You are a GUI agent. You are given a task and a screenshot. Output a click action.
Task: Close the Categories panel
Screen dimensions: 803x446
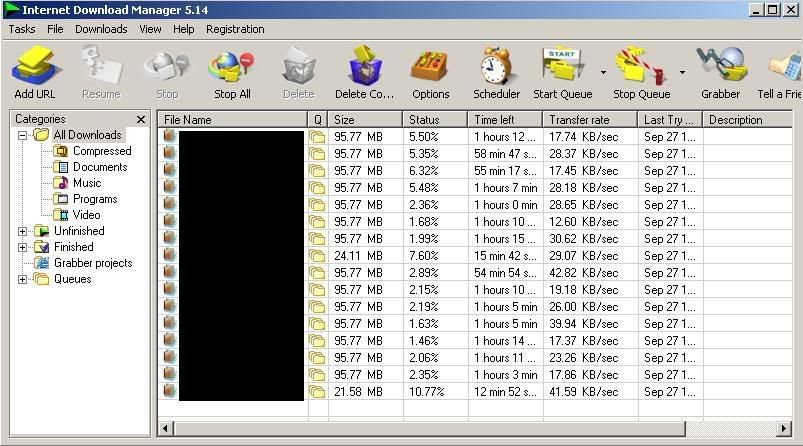(x=141, y=120)
